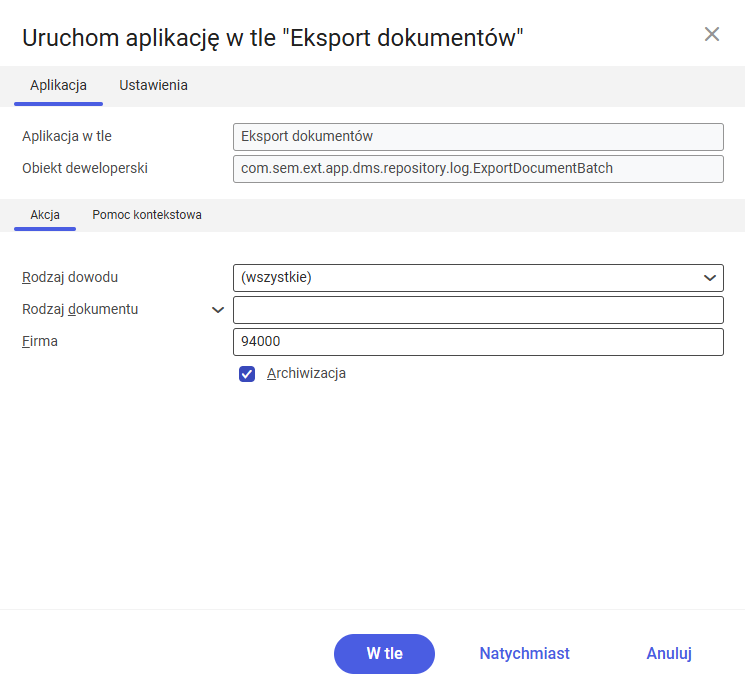
Task: Cancel using the Anuluj button
Action: tap(669, 654)
